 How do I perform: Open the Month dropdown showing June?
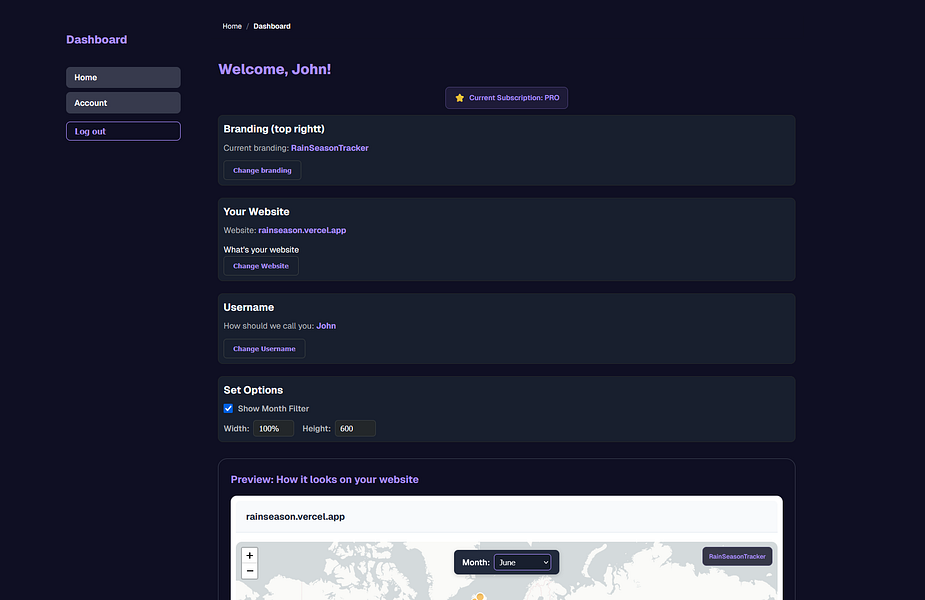(x=524, y=562)
